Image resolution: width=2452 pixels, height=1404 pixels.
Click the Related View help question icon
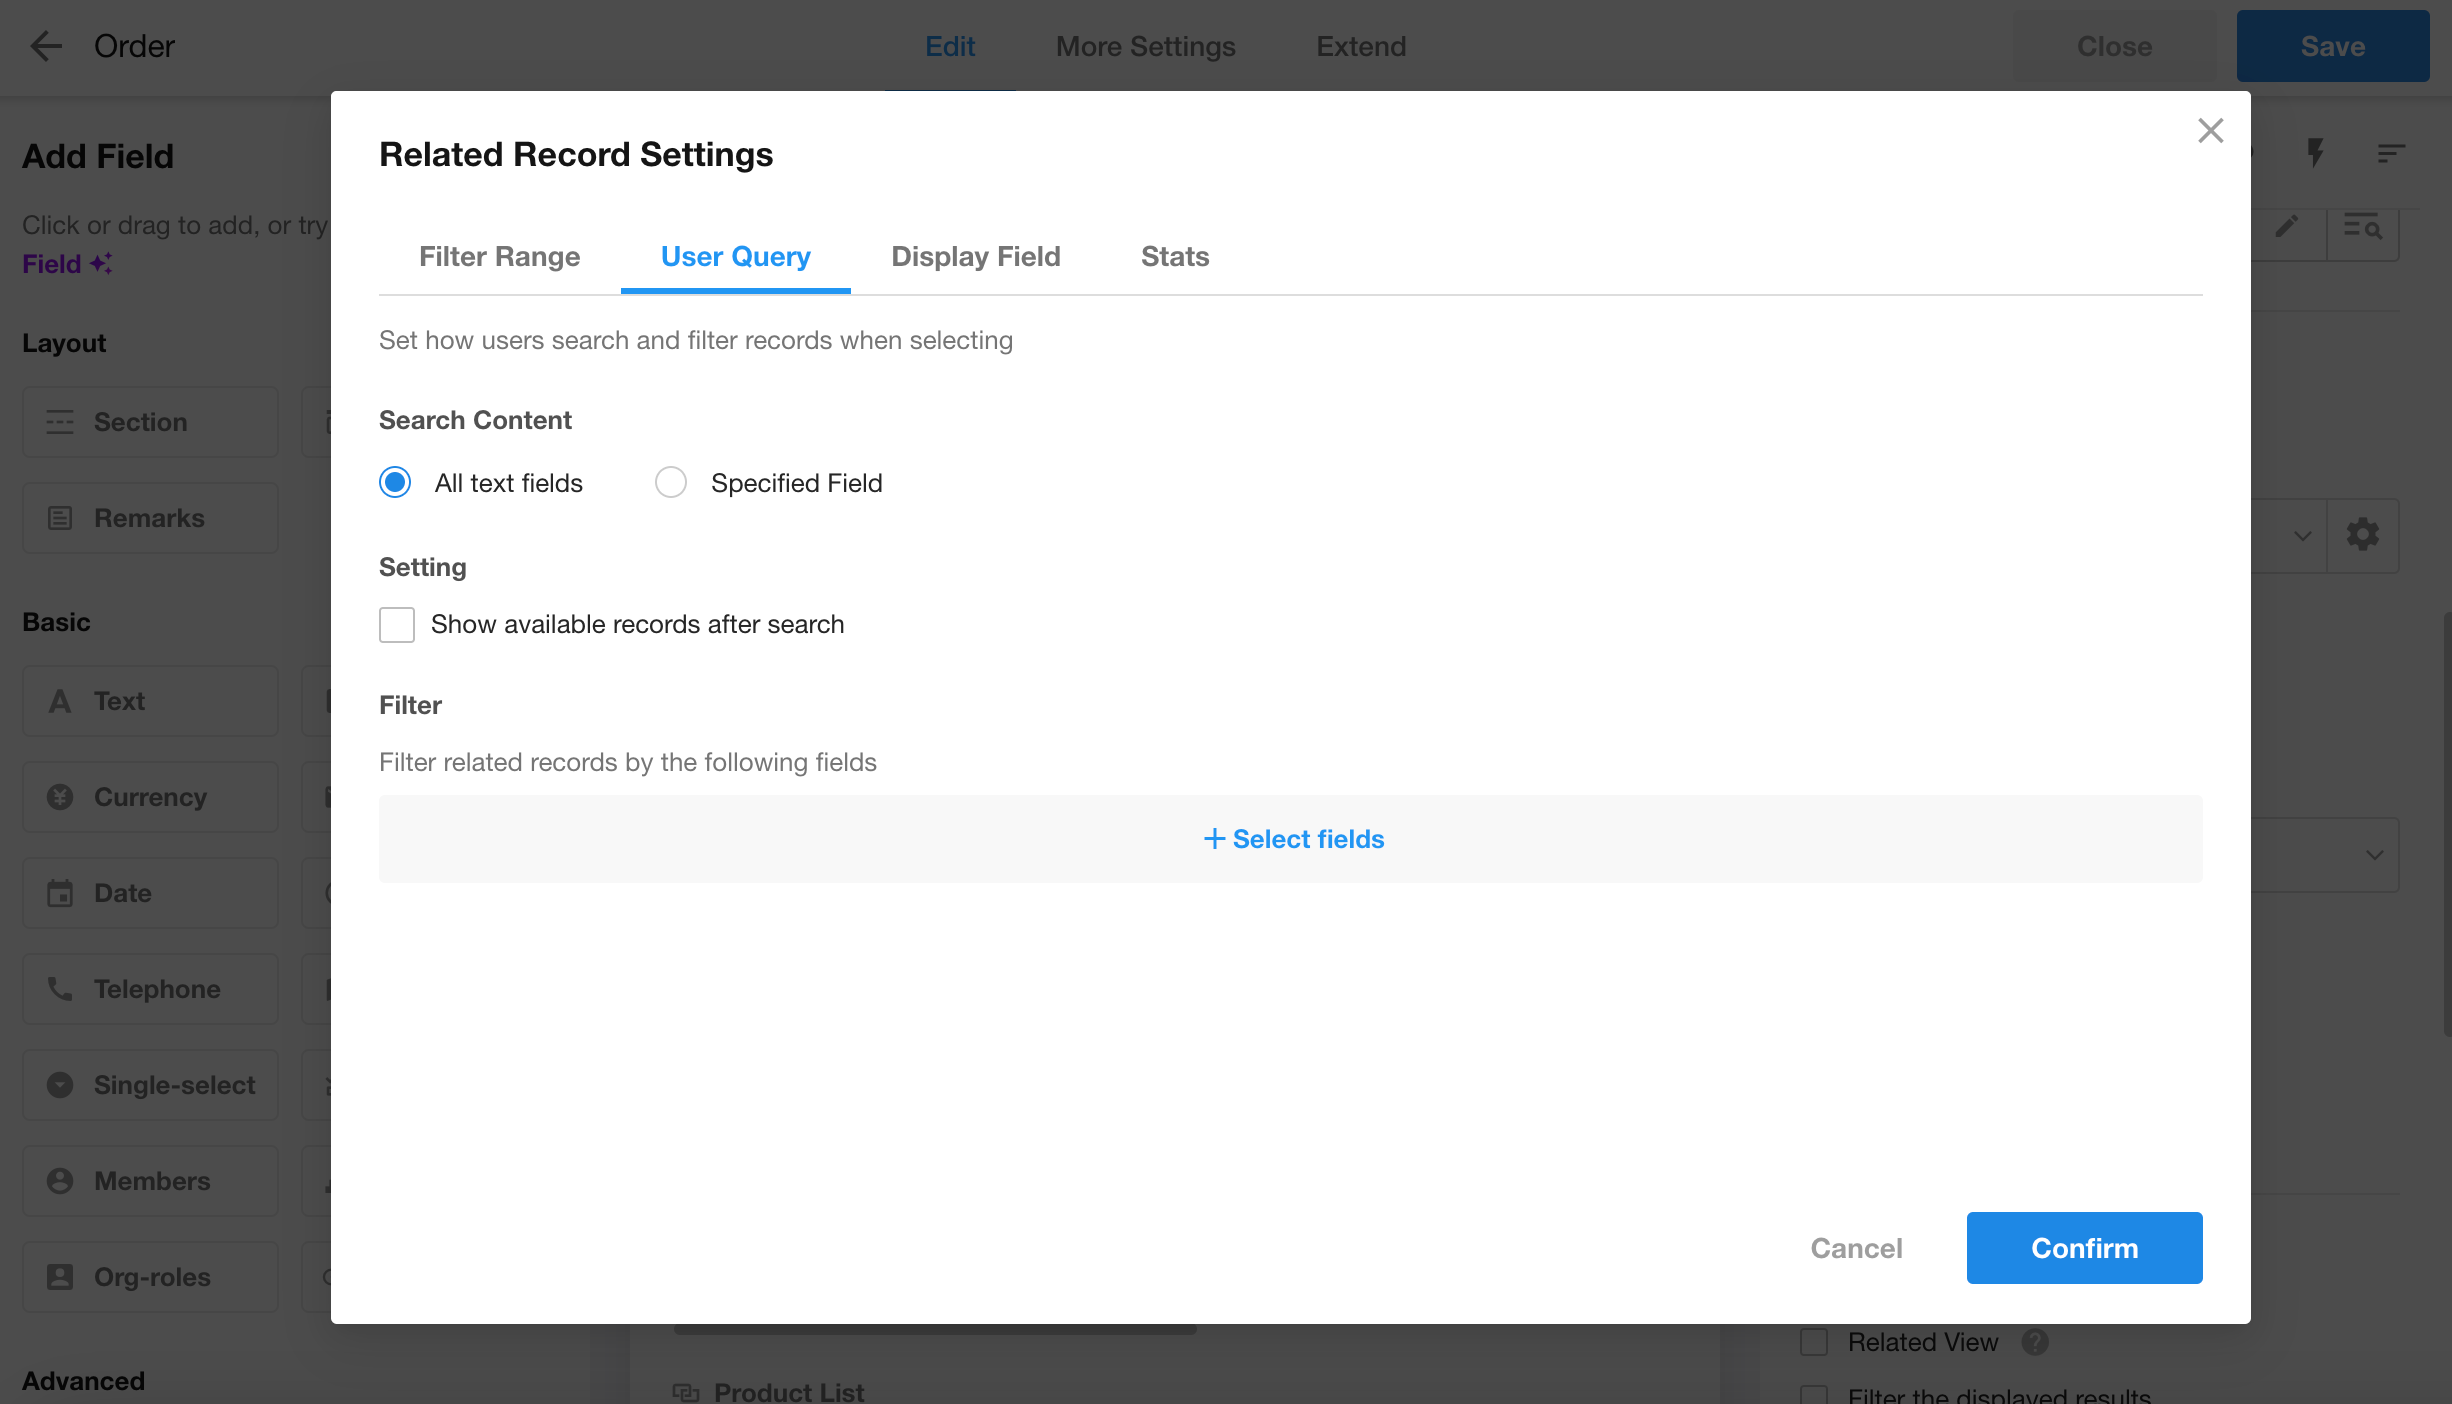tap(2034, 1342)
